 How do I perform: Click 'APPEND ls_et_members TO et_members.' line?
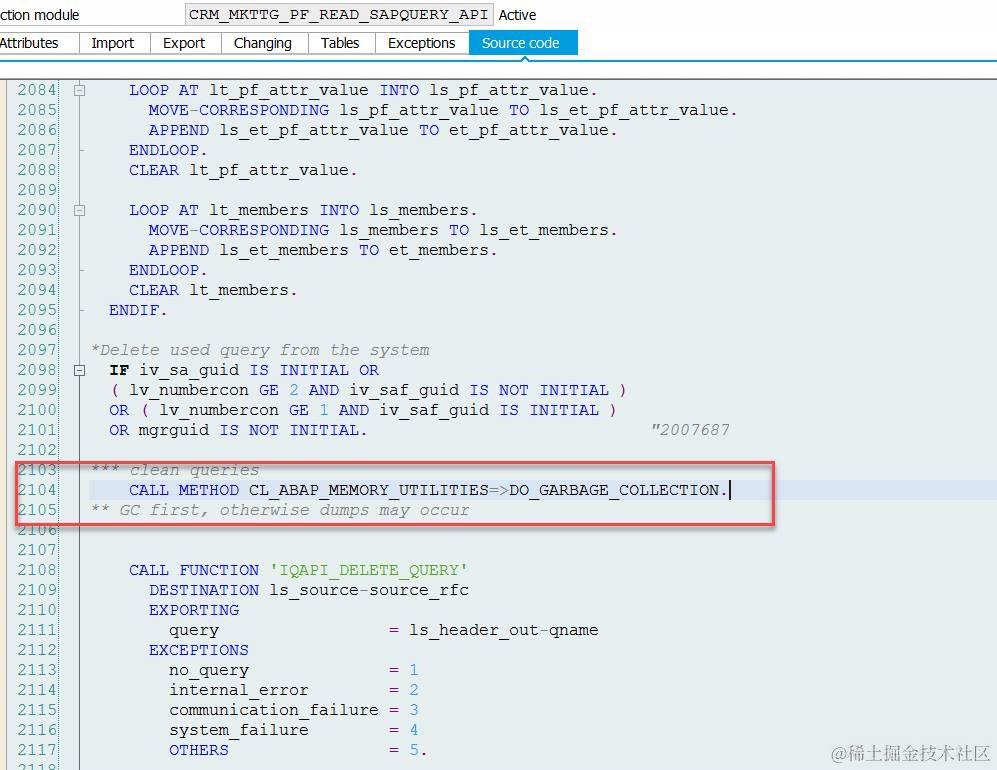(x=322, y=250)
